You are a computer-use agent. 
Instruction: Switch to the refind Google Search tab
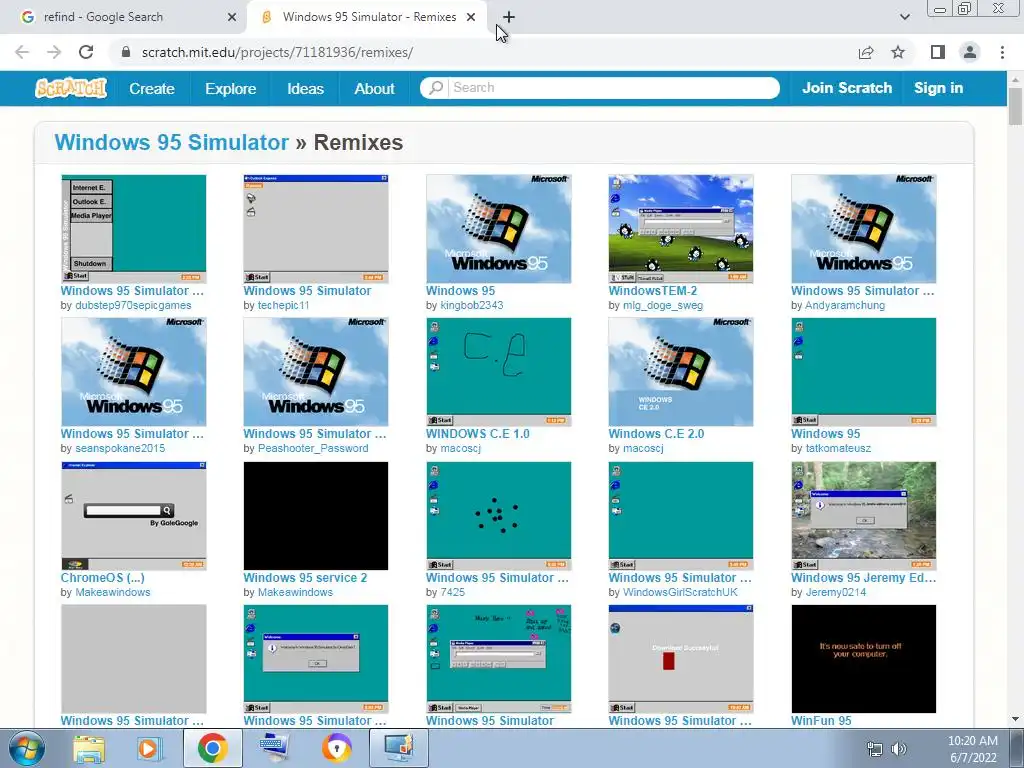123,17
